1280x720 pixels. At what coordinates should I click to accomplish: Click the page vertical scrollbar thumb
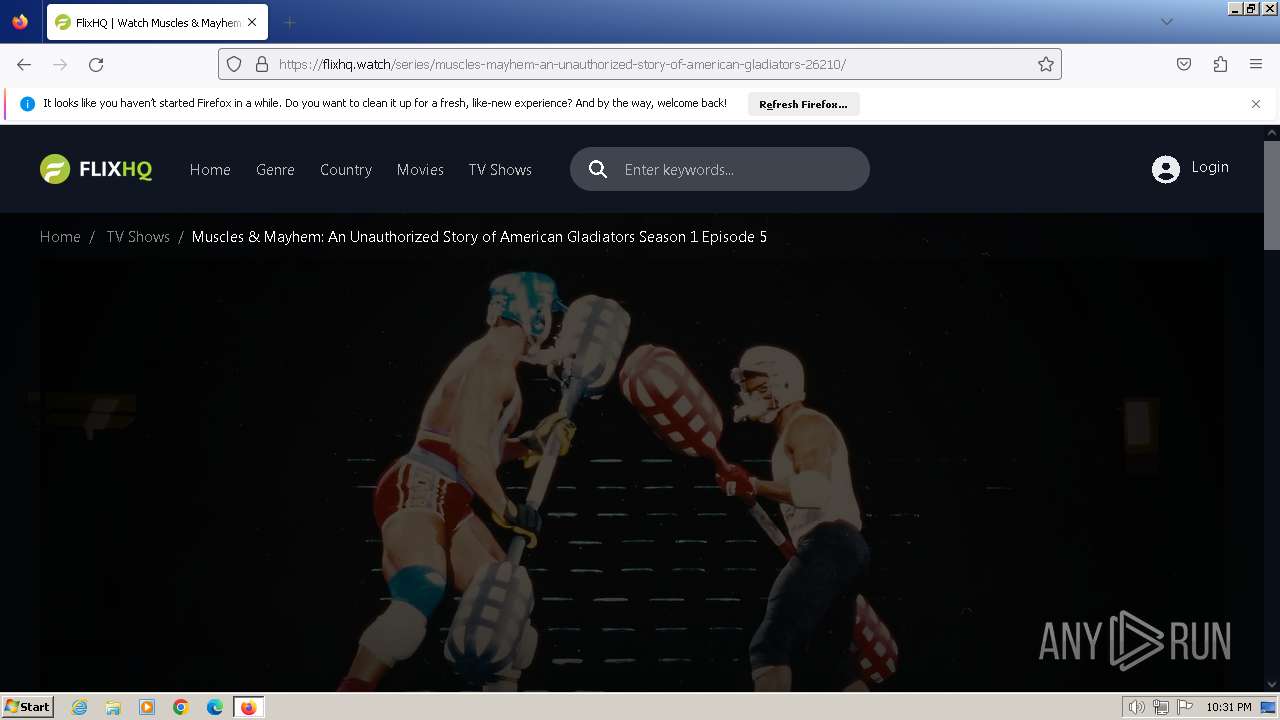[x=1272, y=195]
